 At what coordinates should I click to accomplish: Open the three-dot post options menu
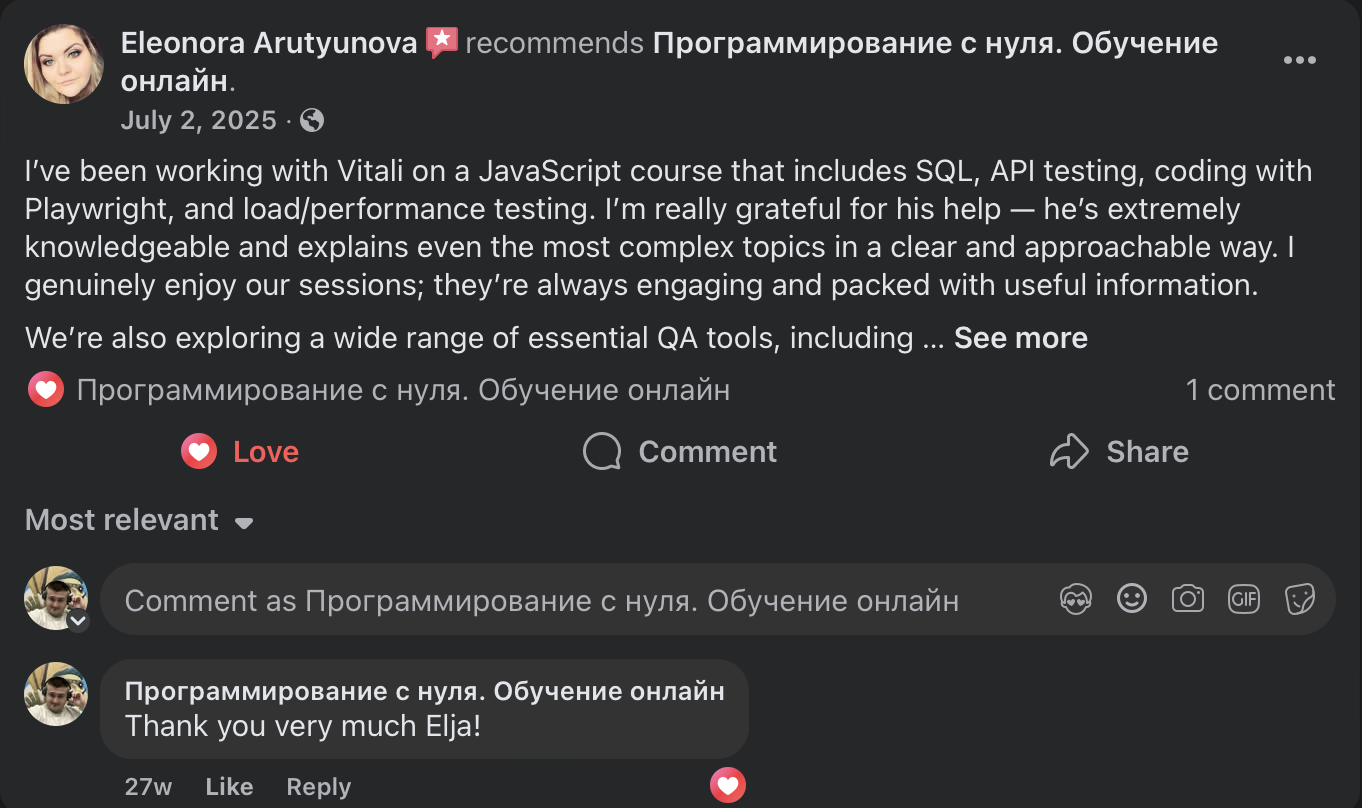click(1299, 60)
